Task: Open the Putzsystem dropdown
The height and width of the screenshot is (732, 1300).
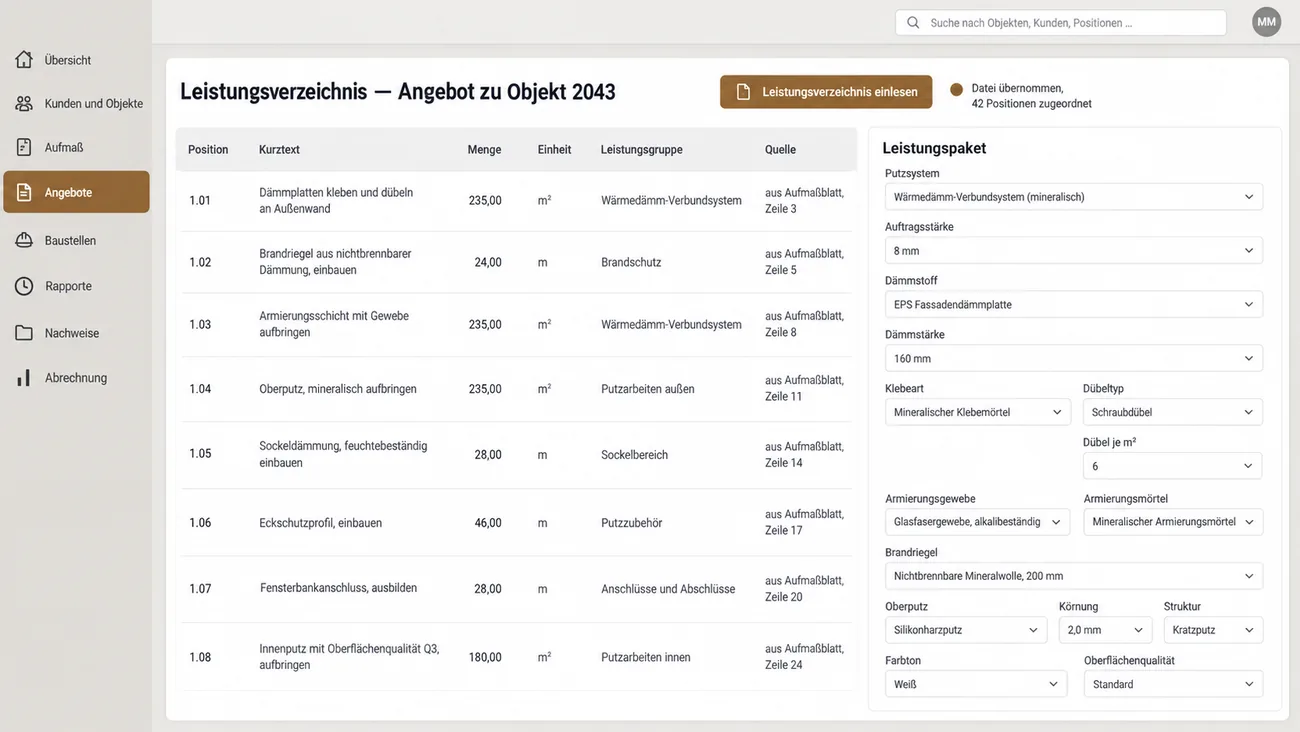Action: [x=1073, y=197]
